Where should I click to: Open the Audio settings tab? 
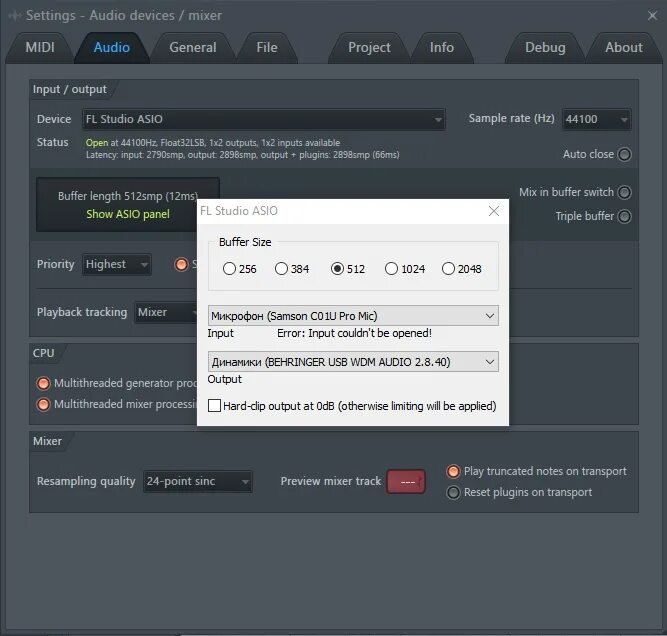(111, 48)
